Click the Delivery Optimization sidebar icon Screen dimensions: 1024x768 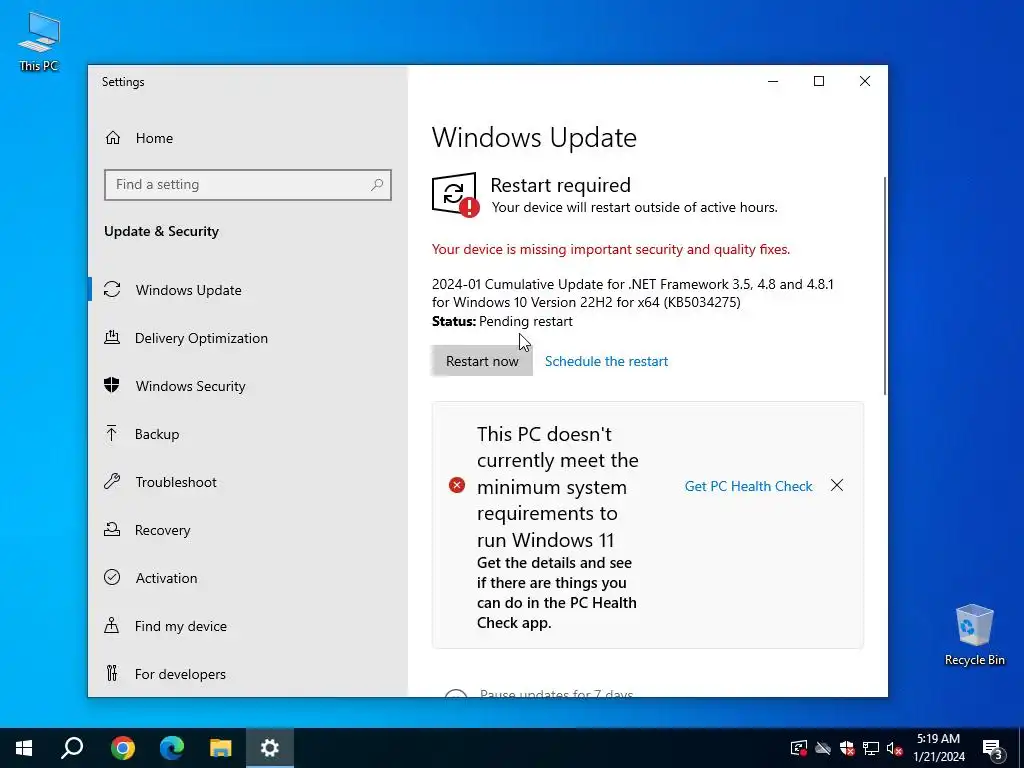[x=112, y=338]
